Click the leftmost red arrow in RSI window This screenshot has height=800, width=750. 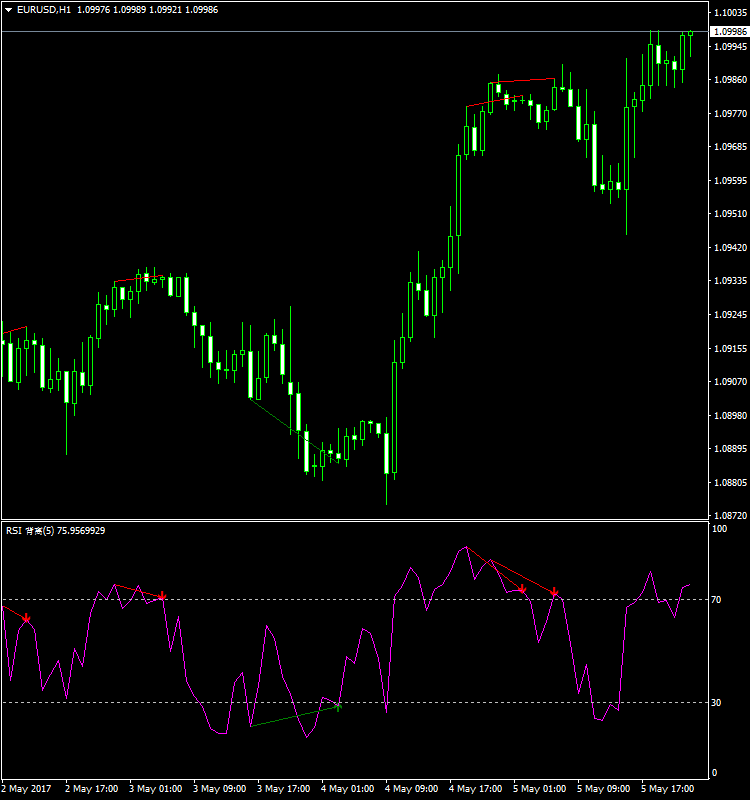27,620
